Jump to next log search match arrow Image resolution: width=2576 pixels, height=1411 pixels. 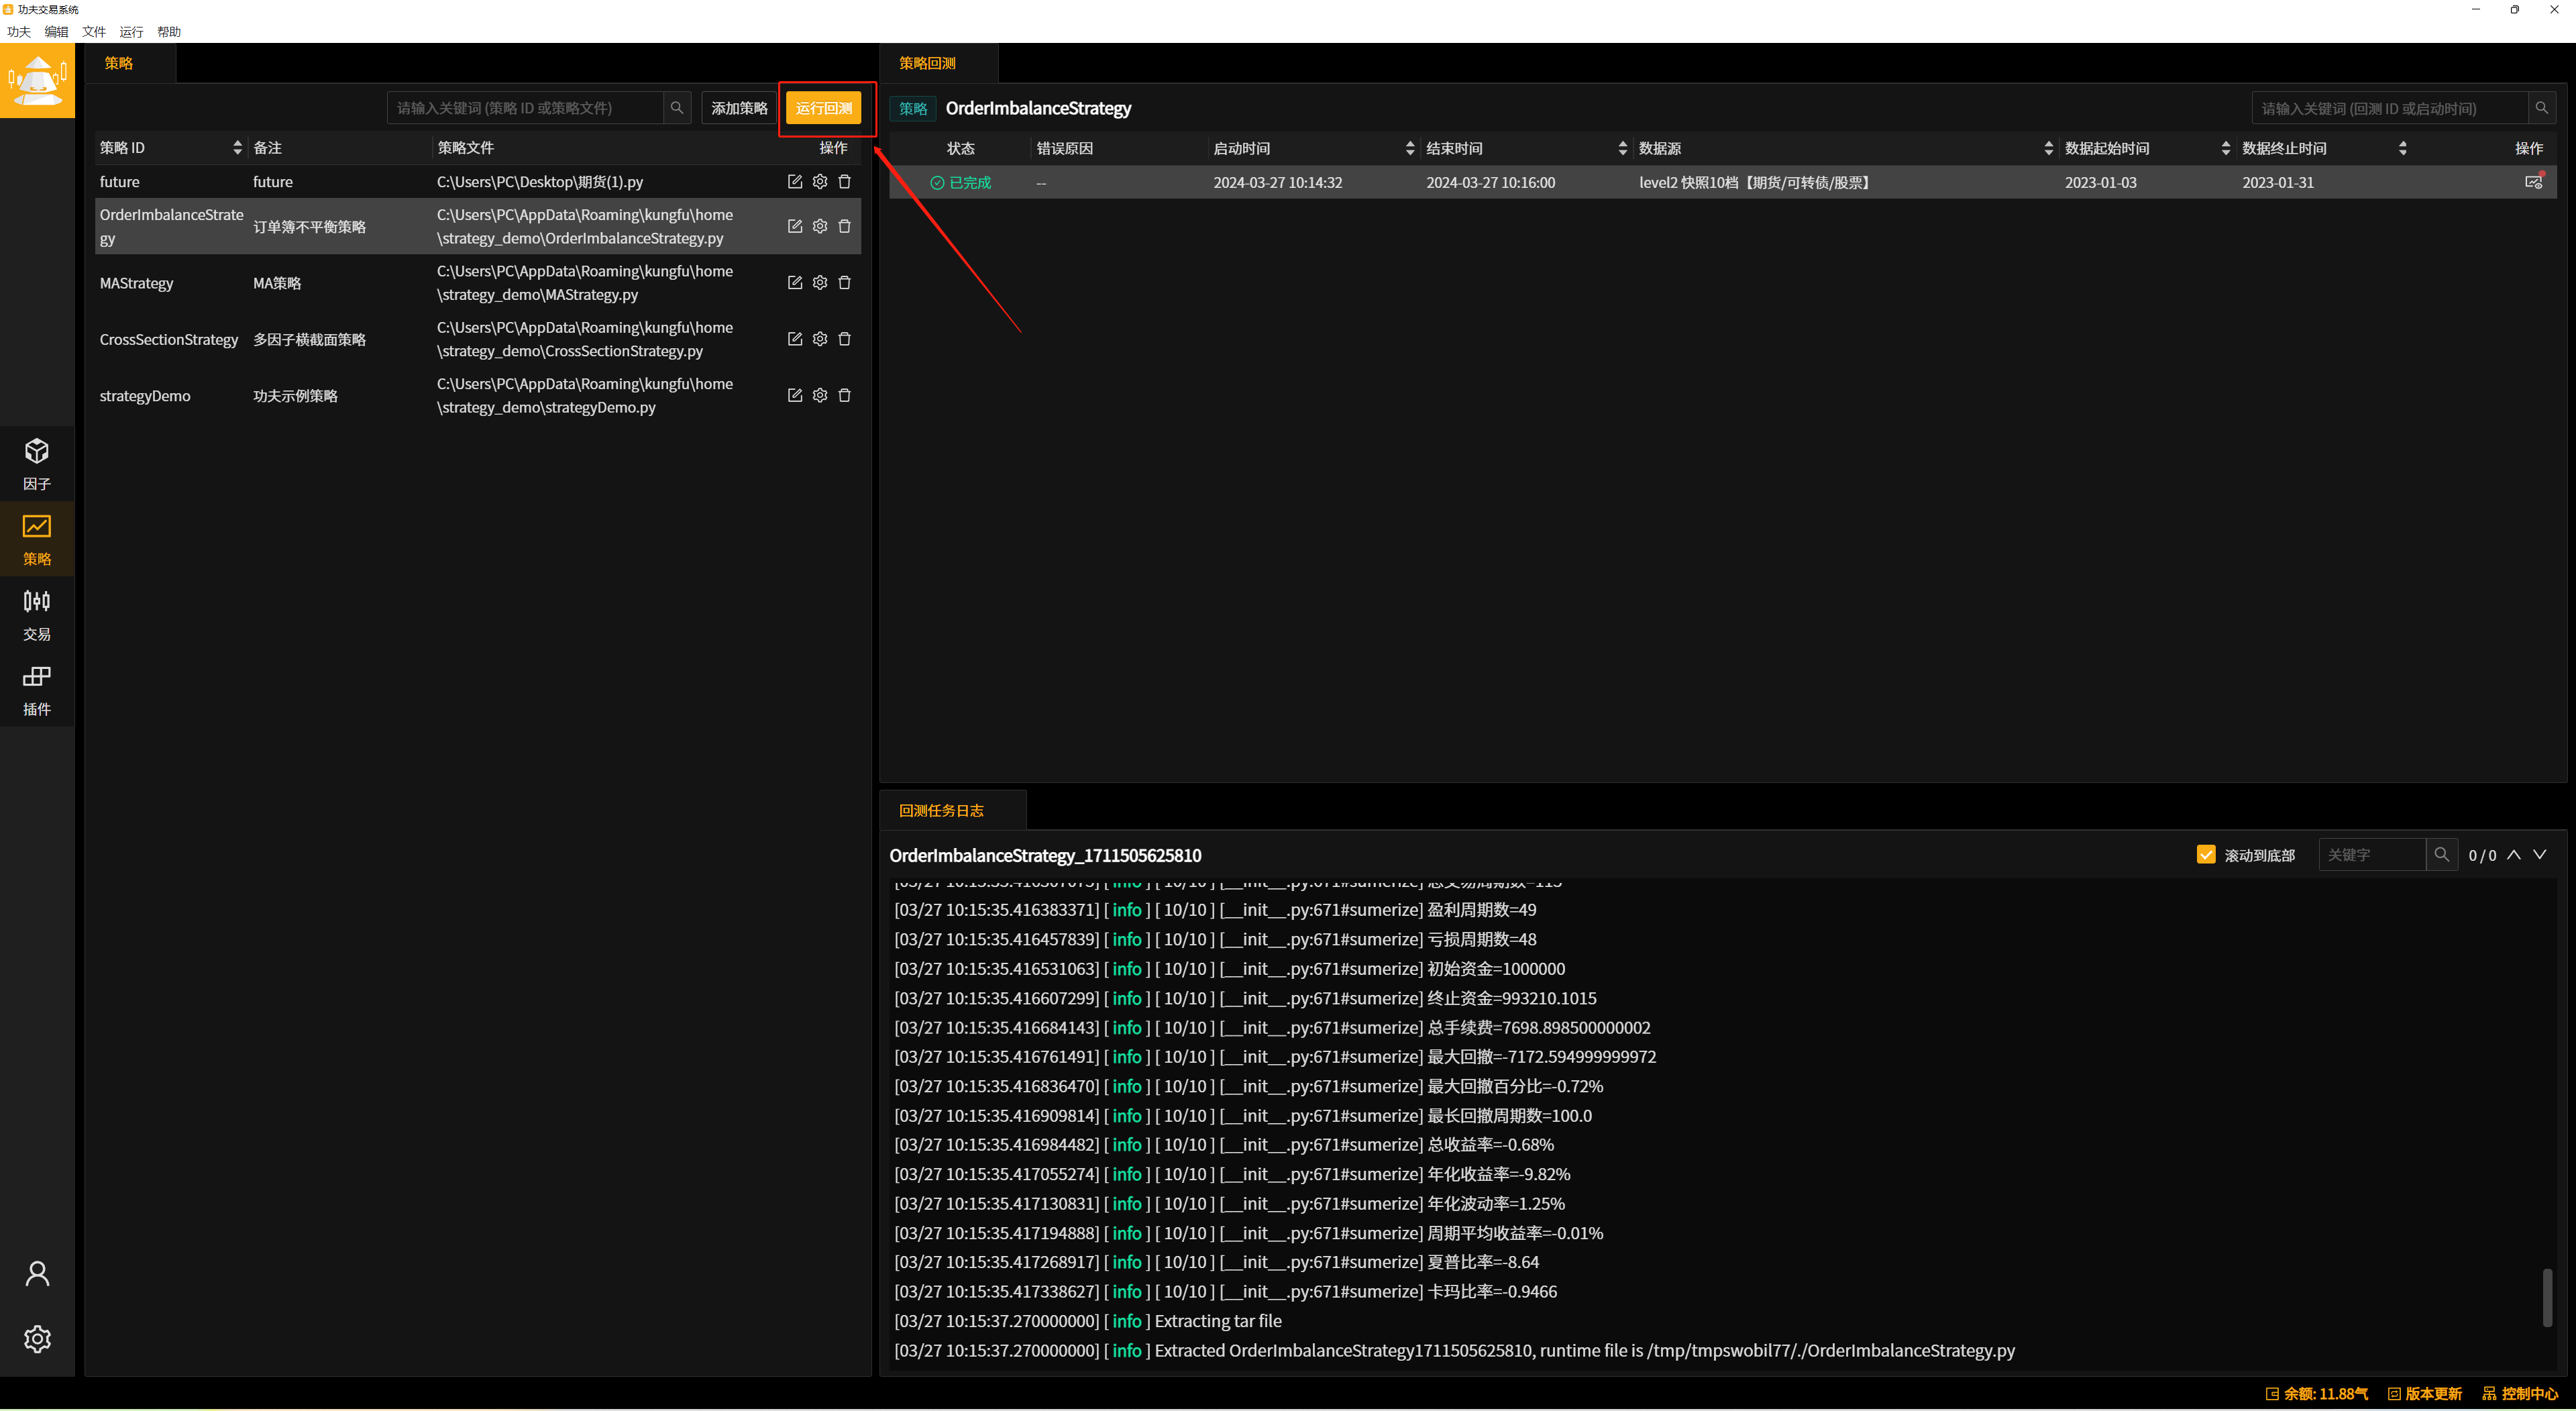(x=2540, y=854)
